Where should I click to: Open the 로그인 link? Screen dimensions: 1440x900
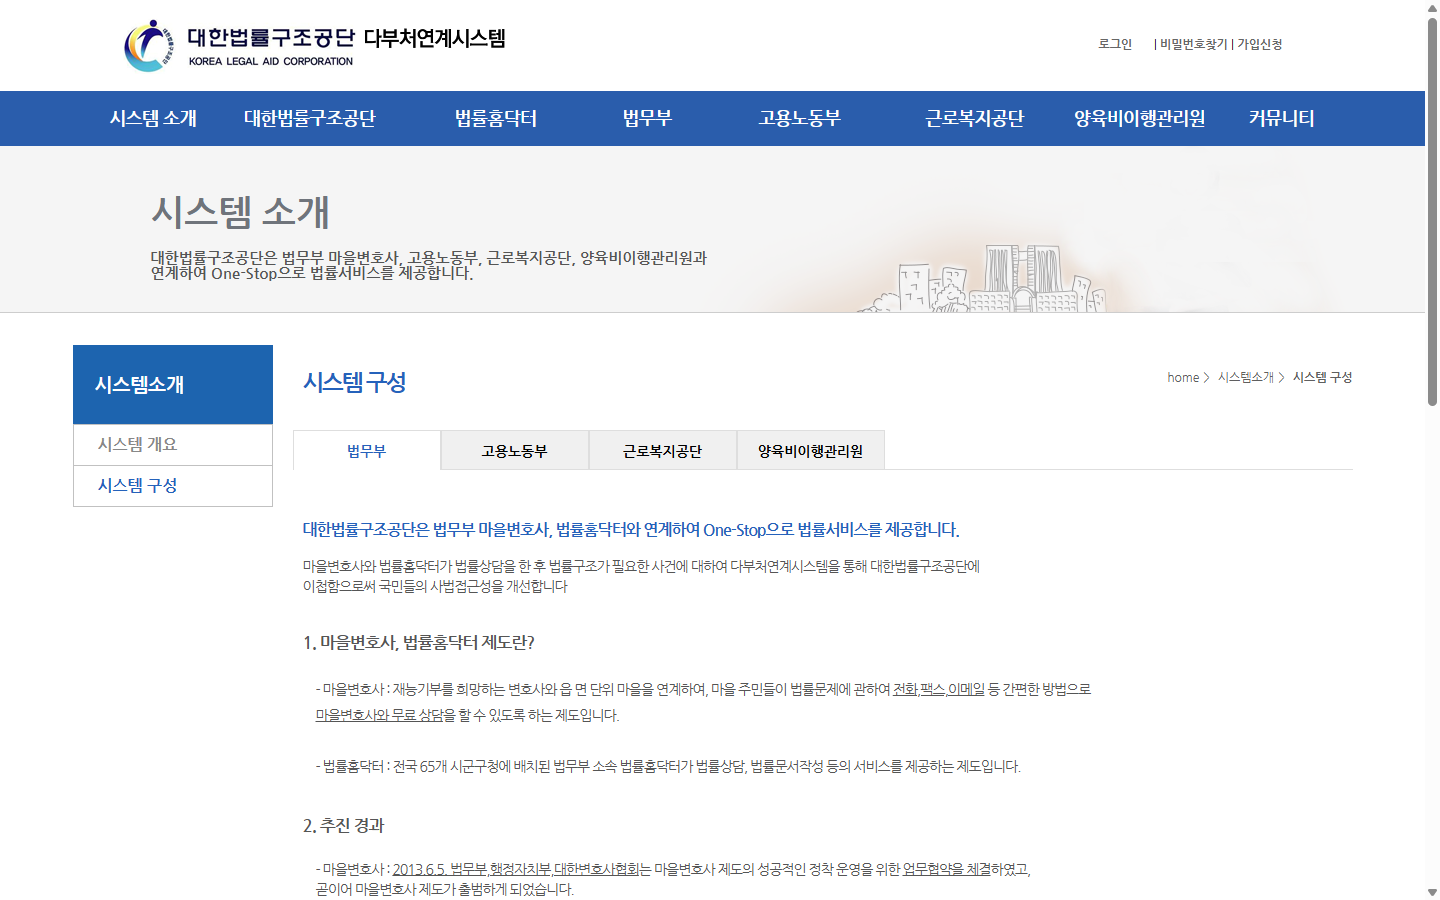tap(1115, 44)
